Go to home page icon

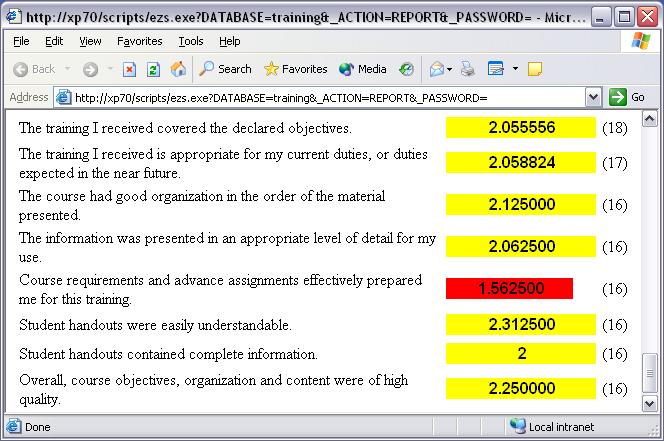click(x=178, y=69)
